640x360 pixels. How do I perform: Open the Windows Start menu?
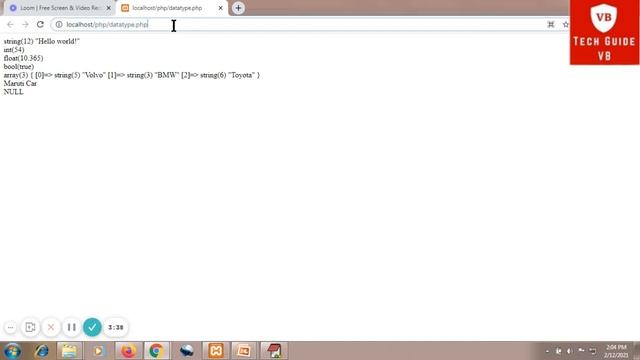12,351
